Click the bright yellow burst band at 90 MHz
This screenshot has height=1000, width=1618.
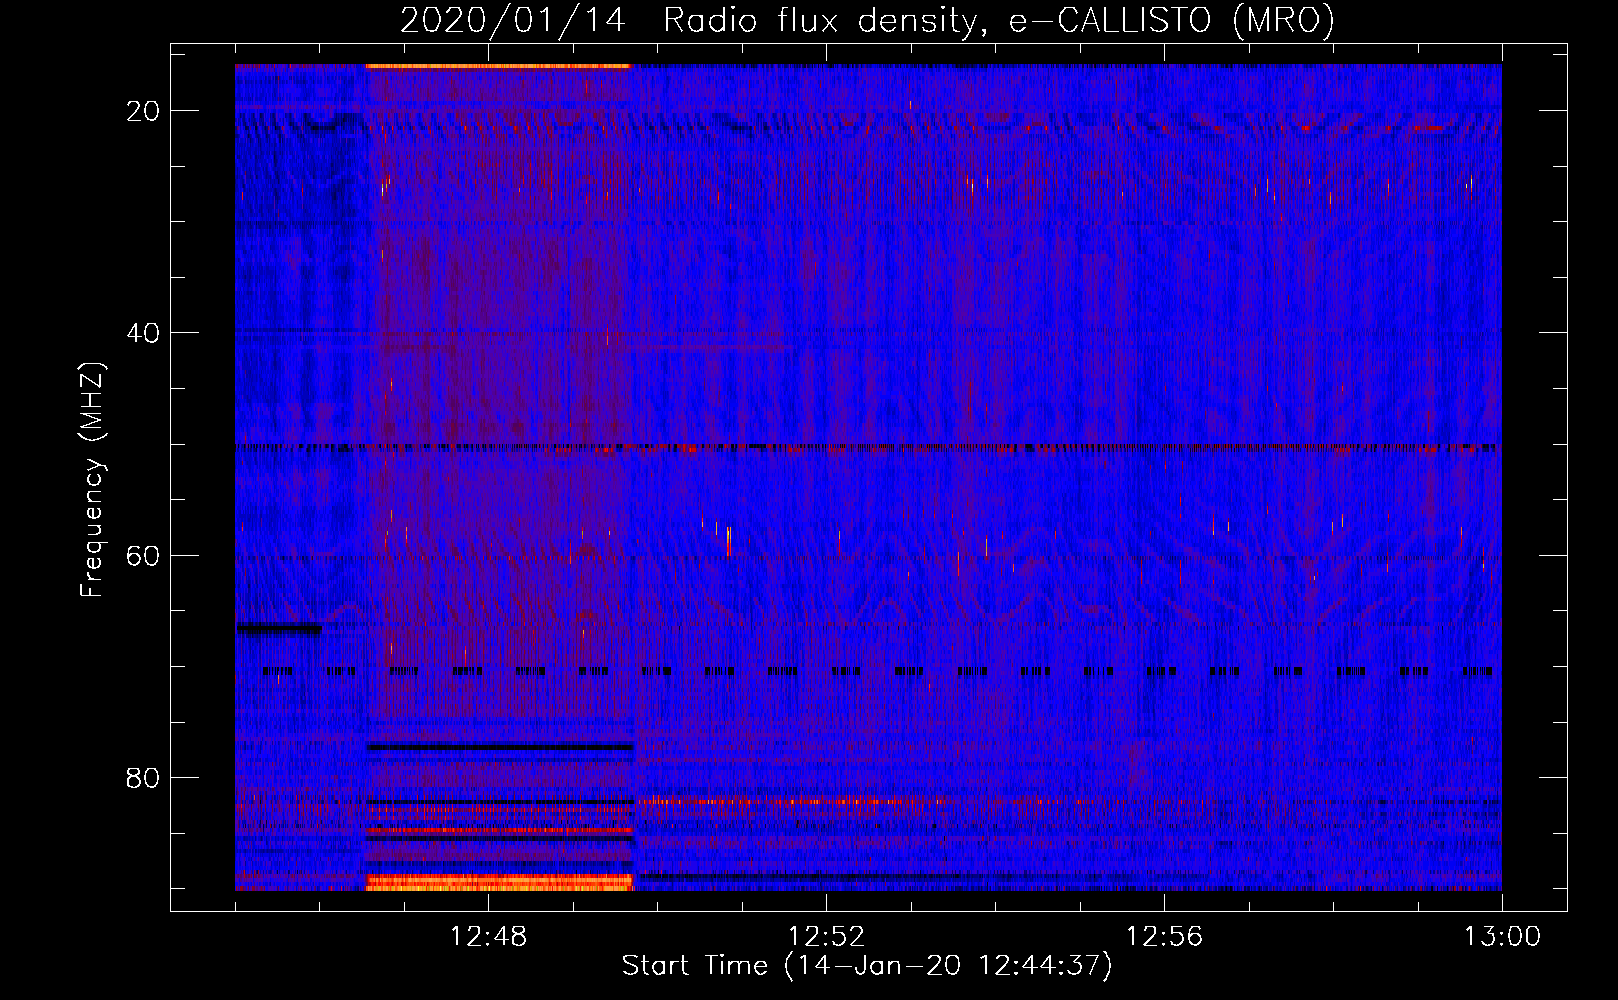click(x=500, y=882)
